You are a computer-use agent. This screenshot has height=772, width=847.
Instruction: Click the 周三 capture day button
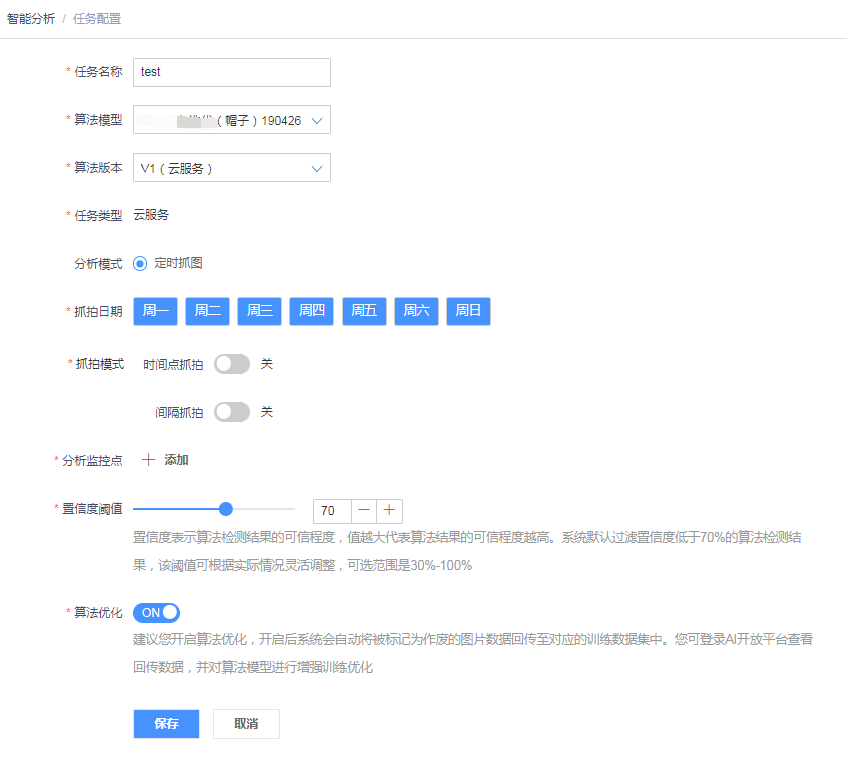click(x=259, y=311)
